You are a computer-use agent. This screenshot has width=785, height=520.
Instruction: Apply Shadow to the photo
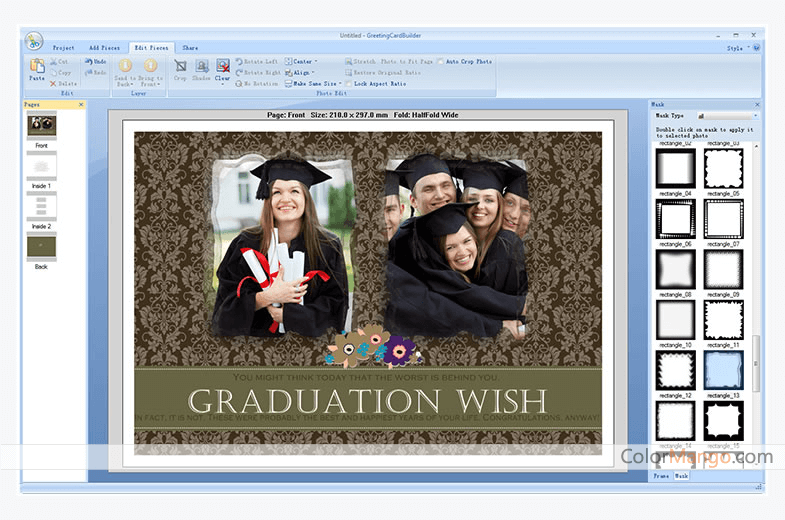click(x=201, y=68)
